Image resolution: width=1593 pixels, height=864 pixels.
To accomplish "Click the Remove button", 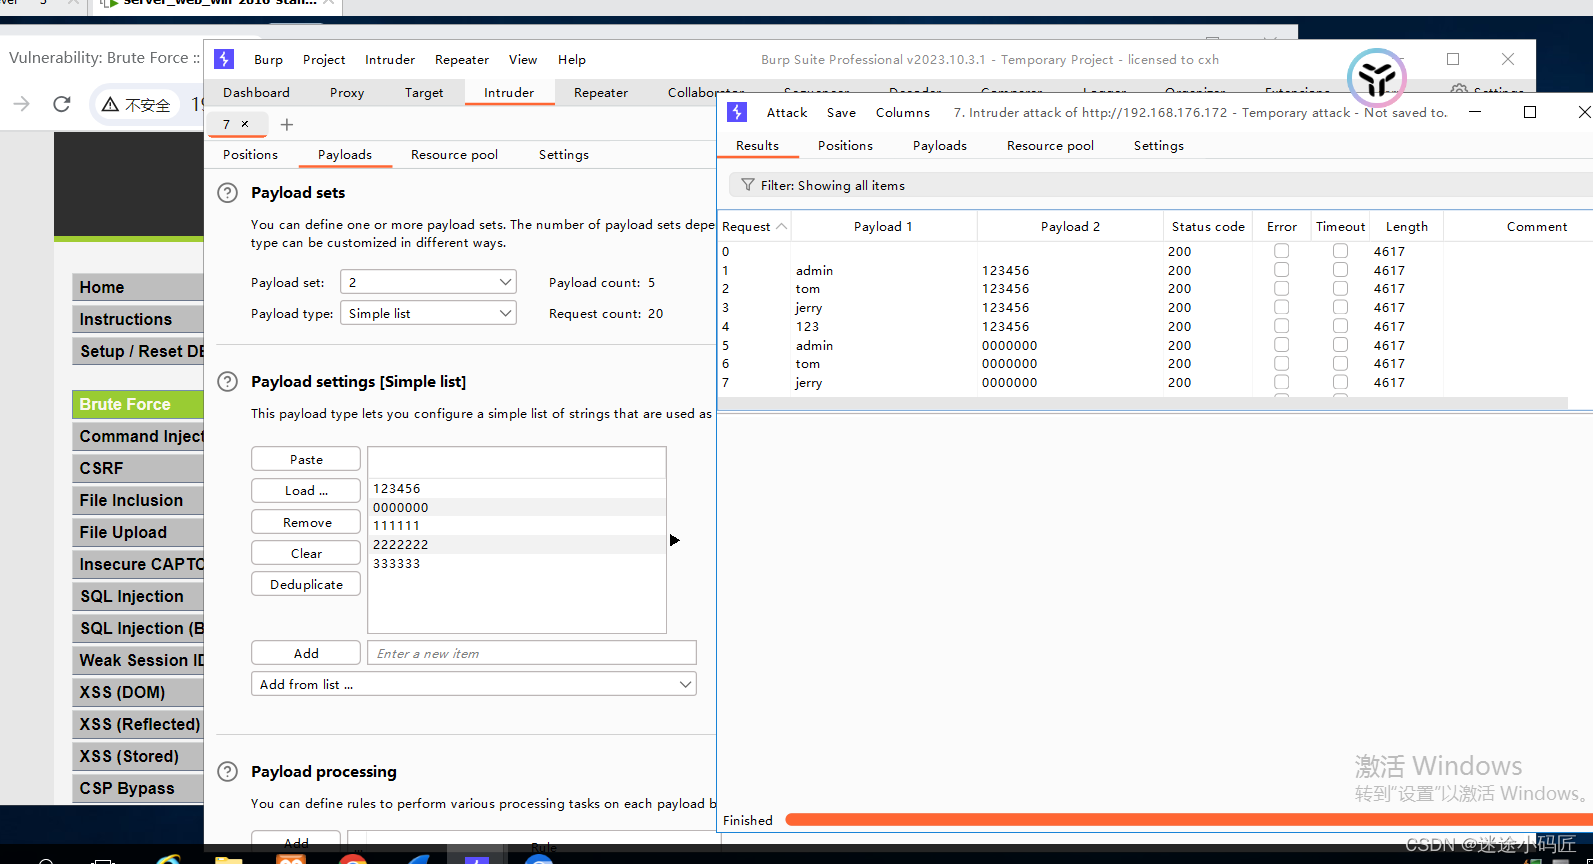I will [306, 522].
